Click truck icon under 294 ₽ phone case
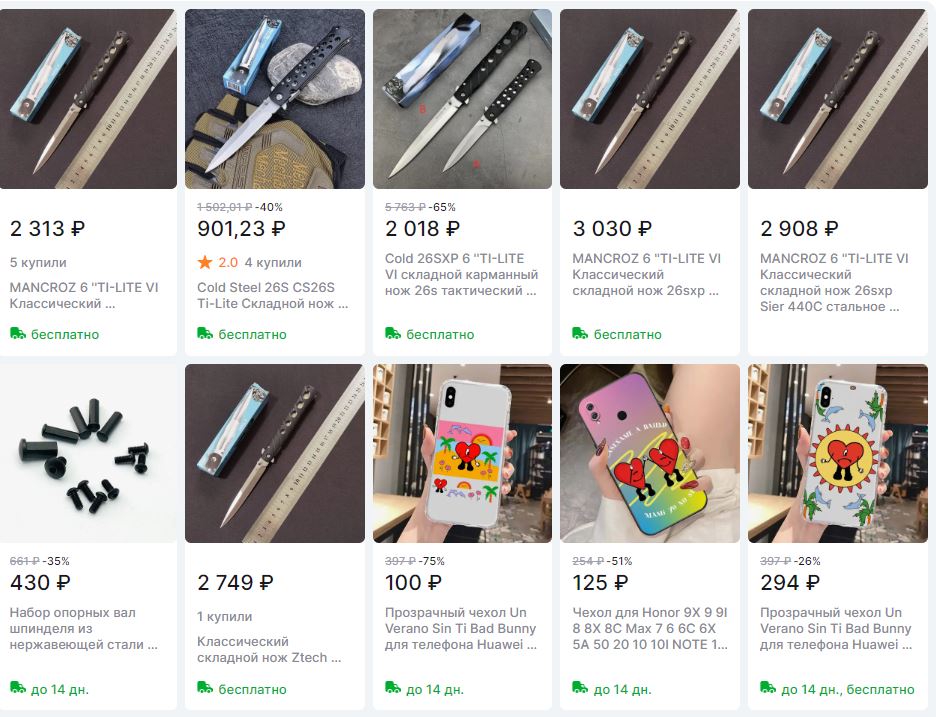Viewport: 936px width, 717px height. pos(768,688)
